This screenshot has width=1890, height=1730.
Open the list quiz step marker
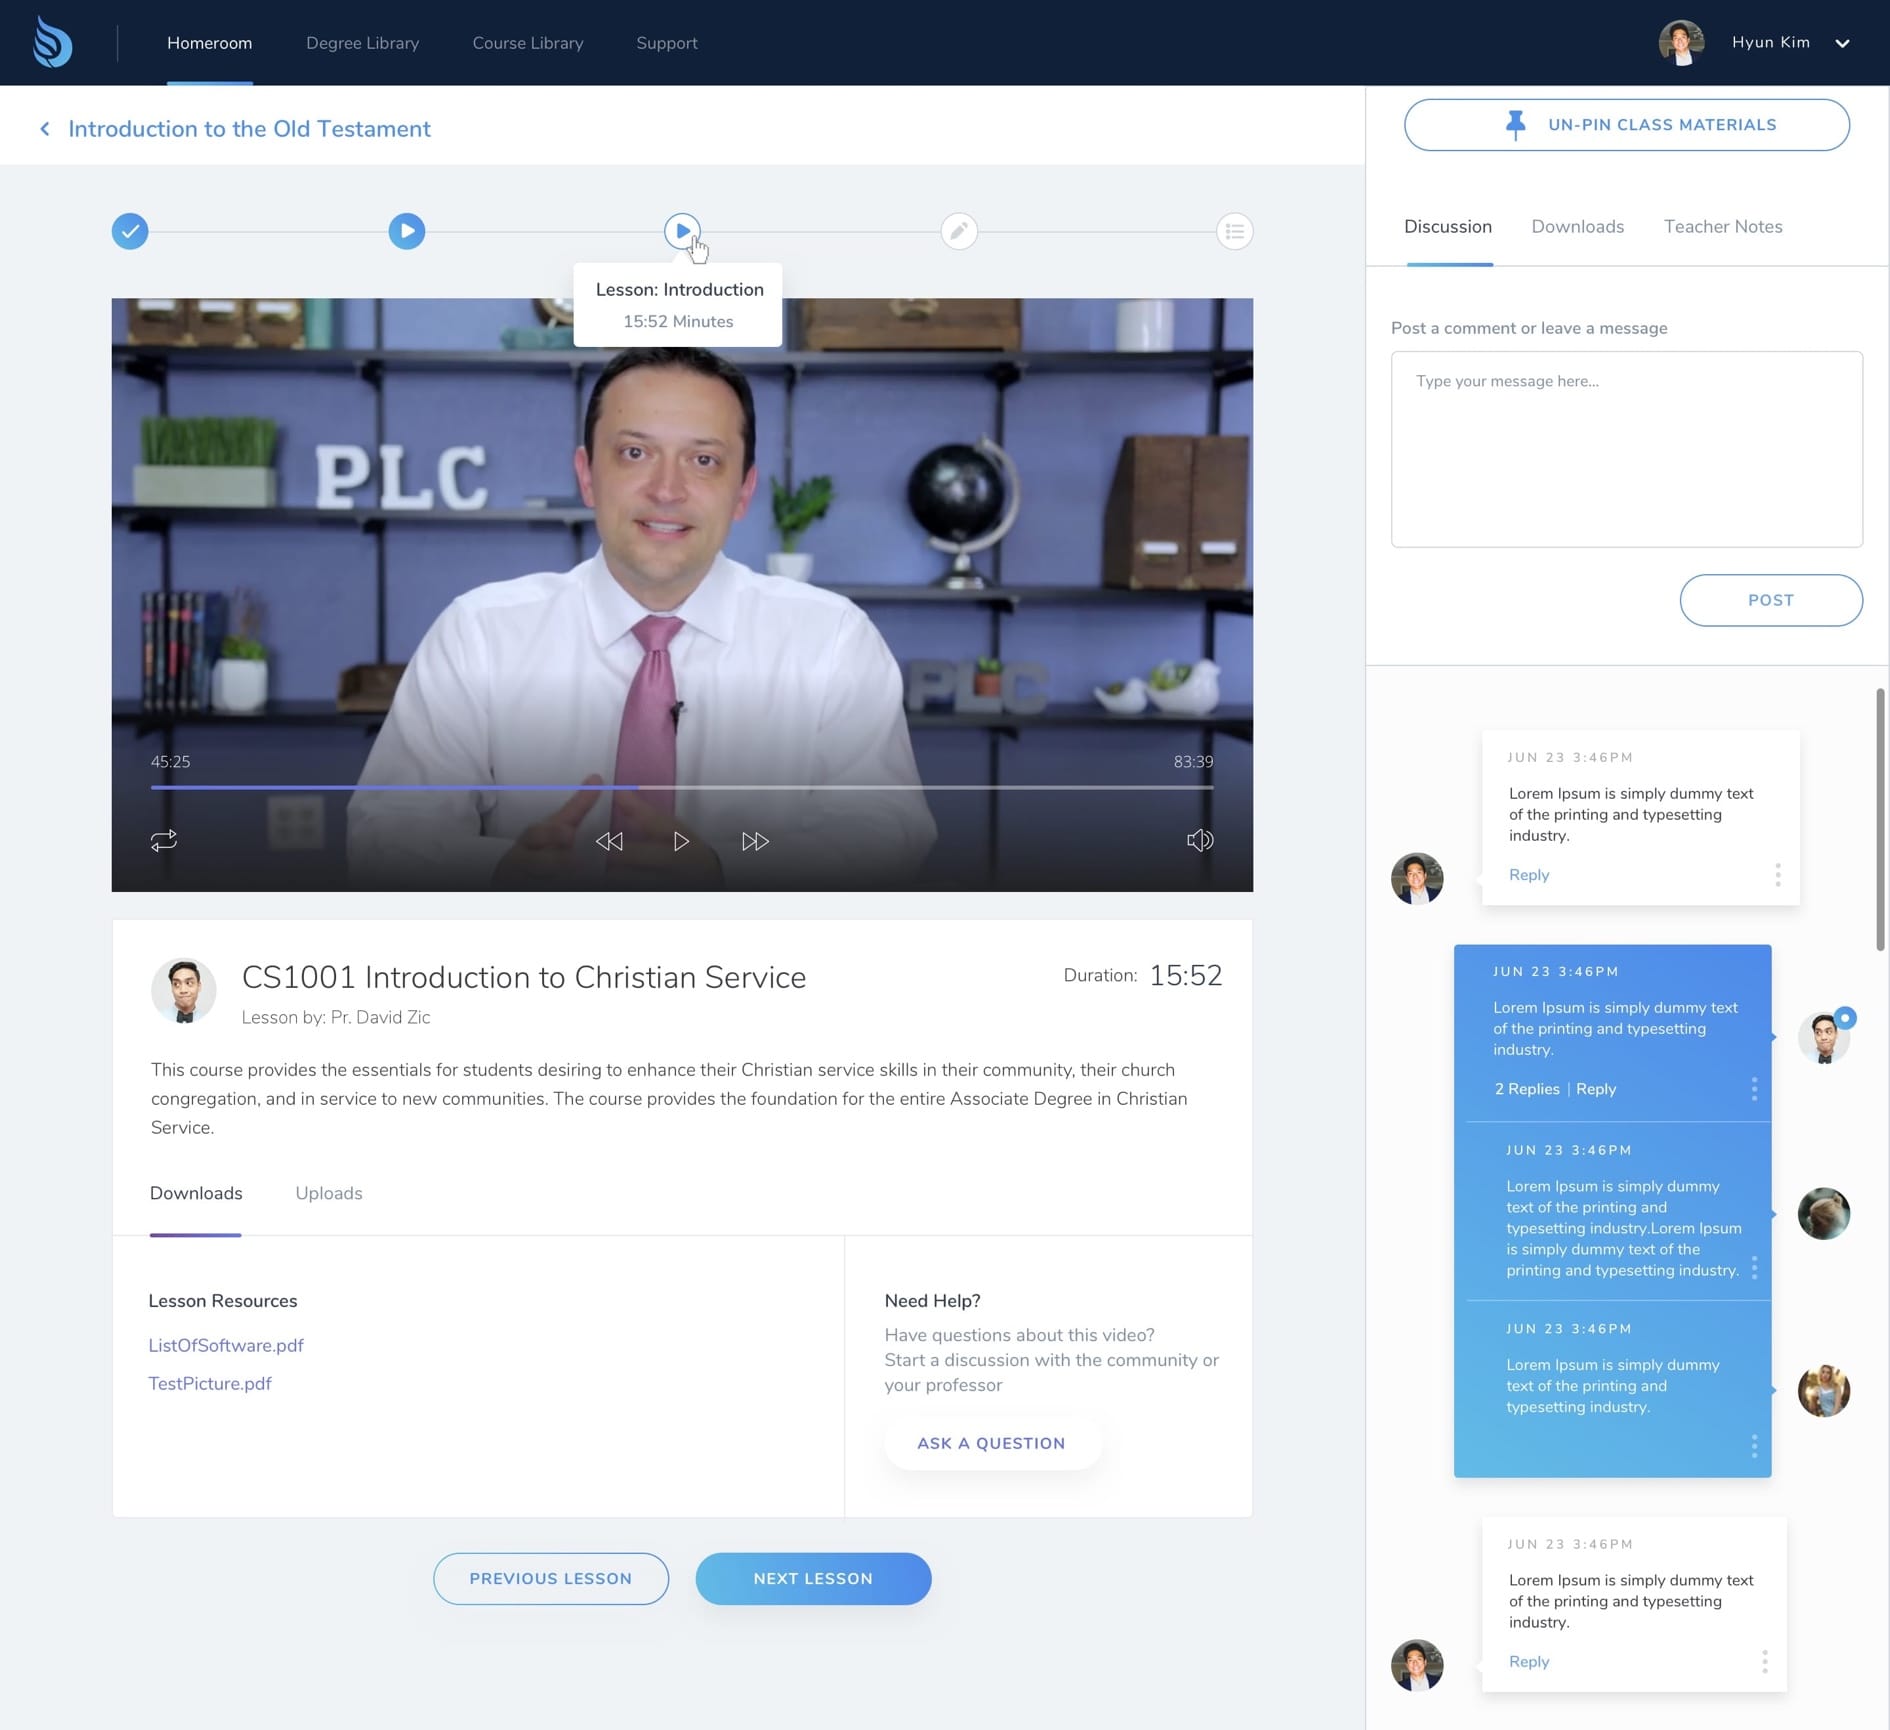point(1234,231)
